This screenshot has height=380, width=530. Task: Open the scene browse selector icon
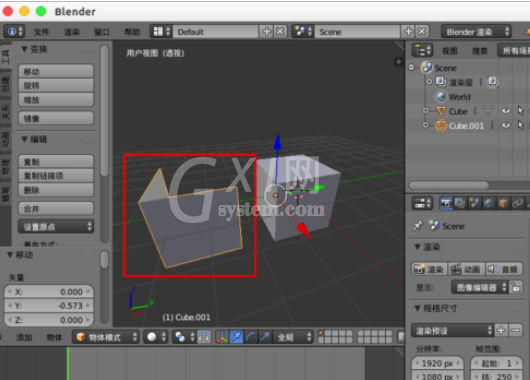coord(303,32)
